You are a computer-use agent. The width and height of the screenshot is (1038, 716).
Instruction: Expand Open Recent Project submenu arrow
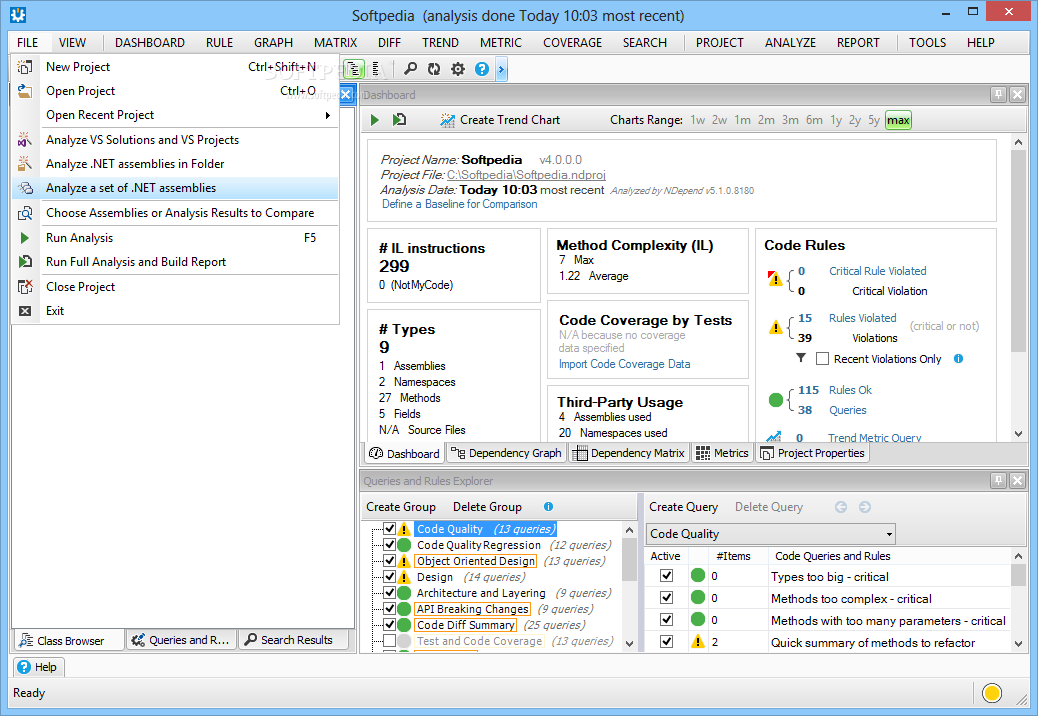click(327, 115)
